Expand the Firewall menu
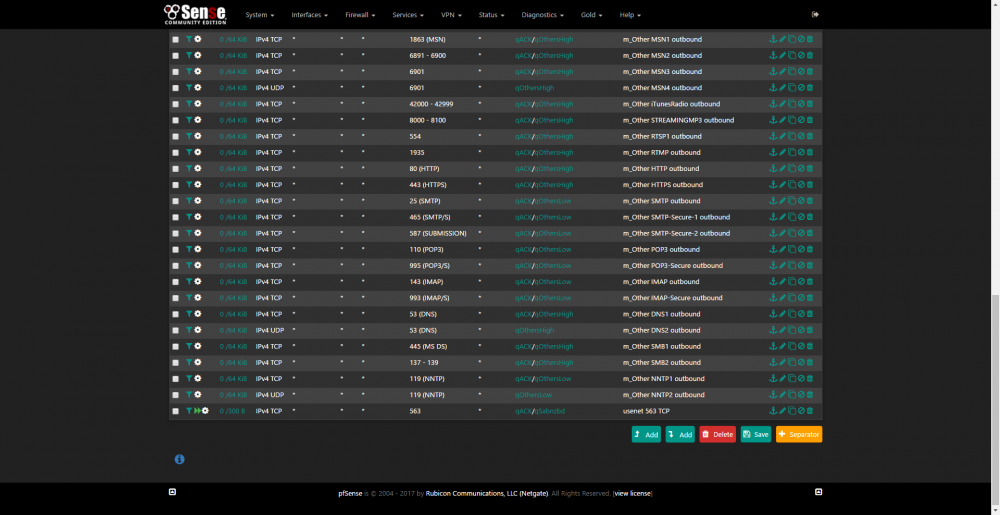This screenshot has height=515, width=1000. (x=360, y=15)
